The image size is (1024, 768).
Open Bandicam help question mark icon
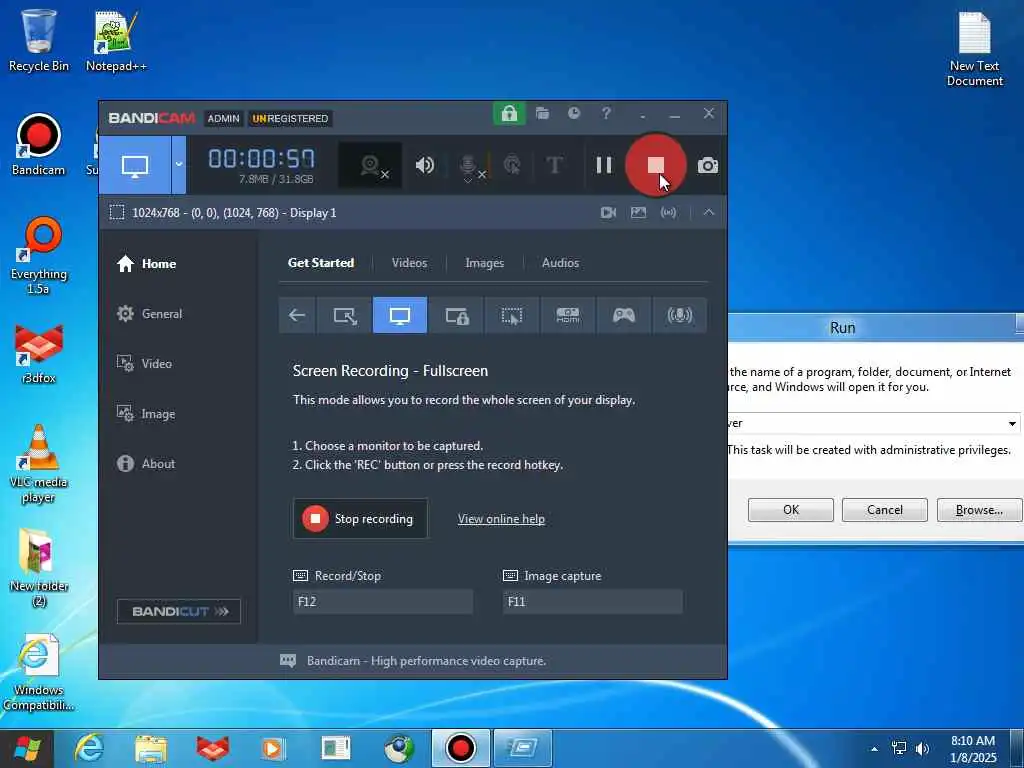606,113
